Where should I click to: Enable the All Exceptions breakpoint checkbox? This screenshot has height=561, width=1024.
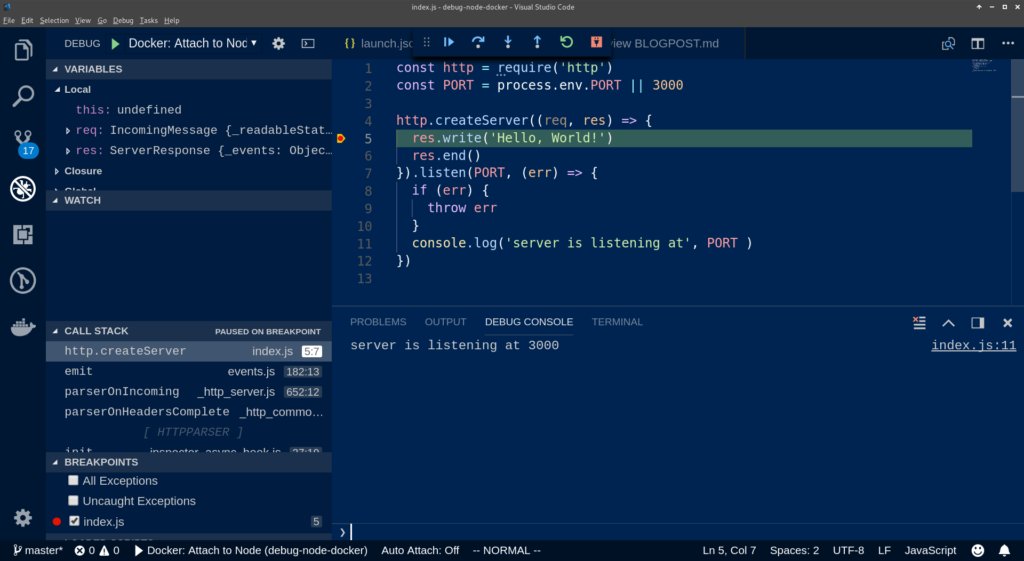(73, 481)
